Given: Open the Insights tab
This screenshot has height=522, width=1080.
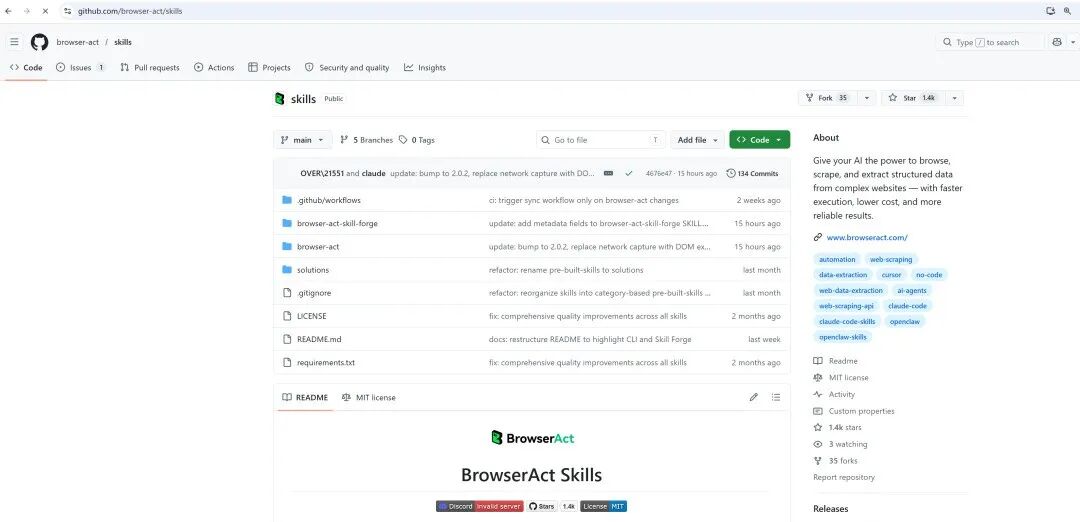Looking at the screenshot, I should 425,67.
